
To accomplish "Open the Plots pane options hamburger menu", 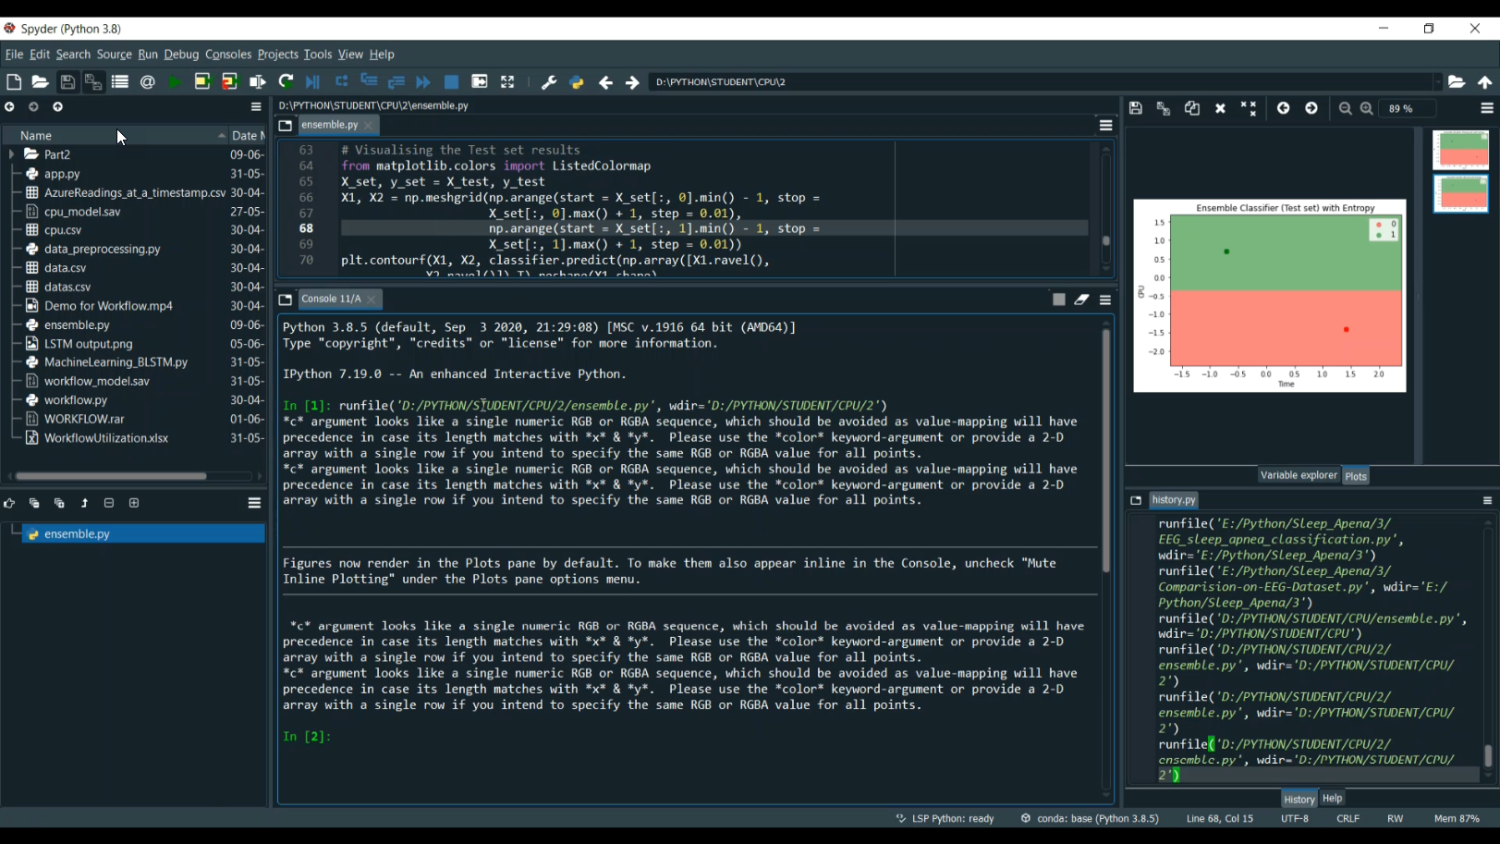I will click(x=1487, y=108).
